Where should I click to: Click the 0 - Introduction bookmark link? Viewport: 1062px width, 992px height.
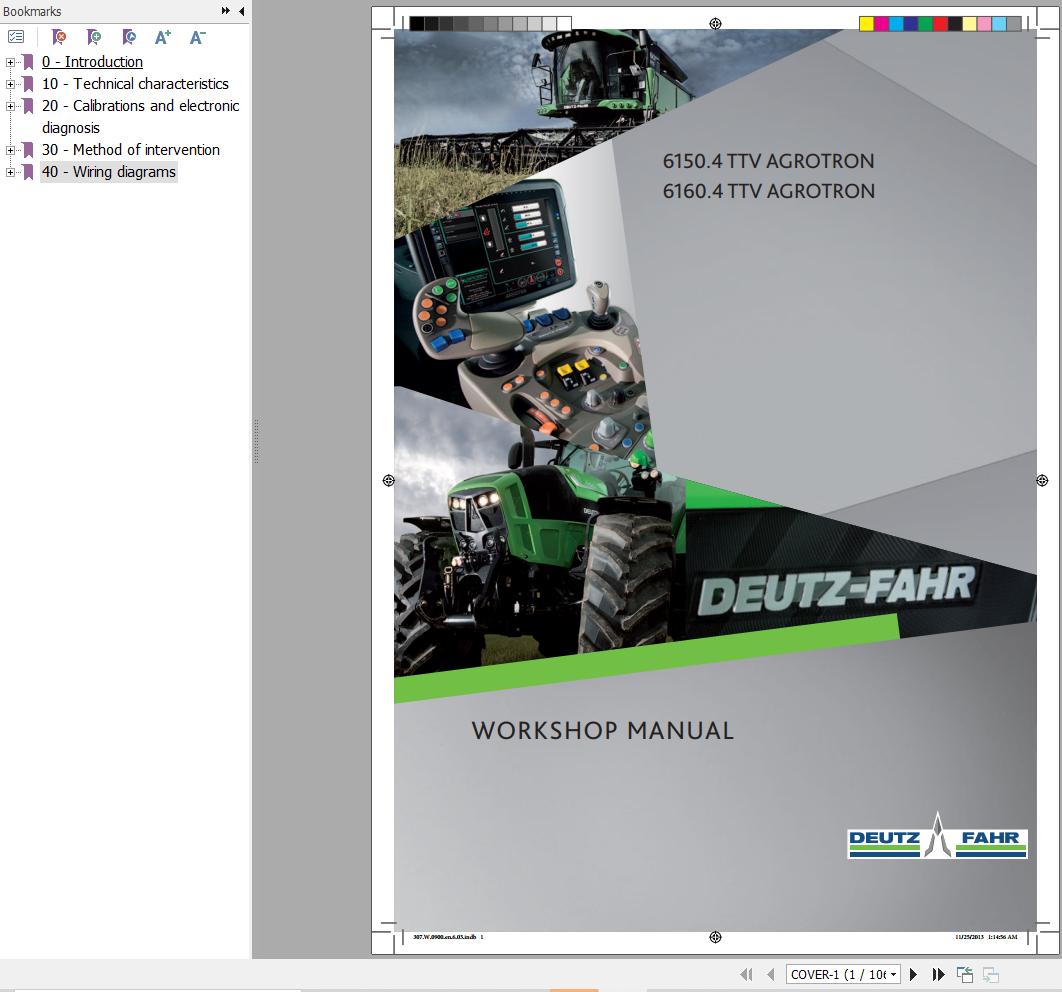[x=92, y=62]
